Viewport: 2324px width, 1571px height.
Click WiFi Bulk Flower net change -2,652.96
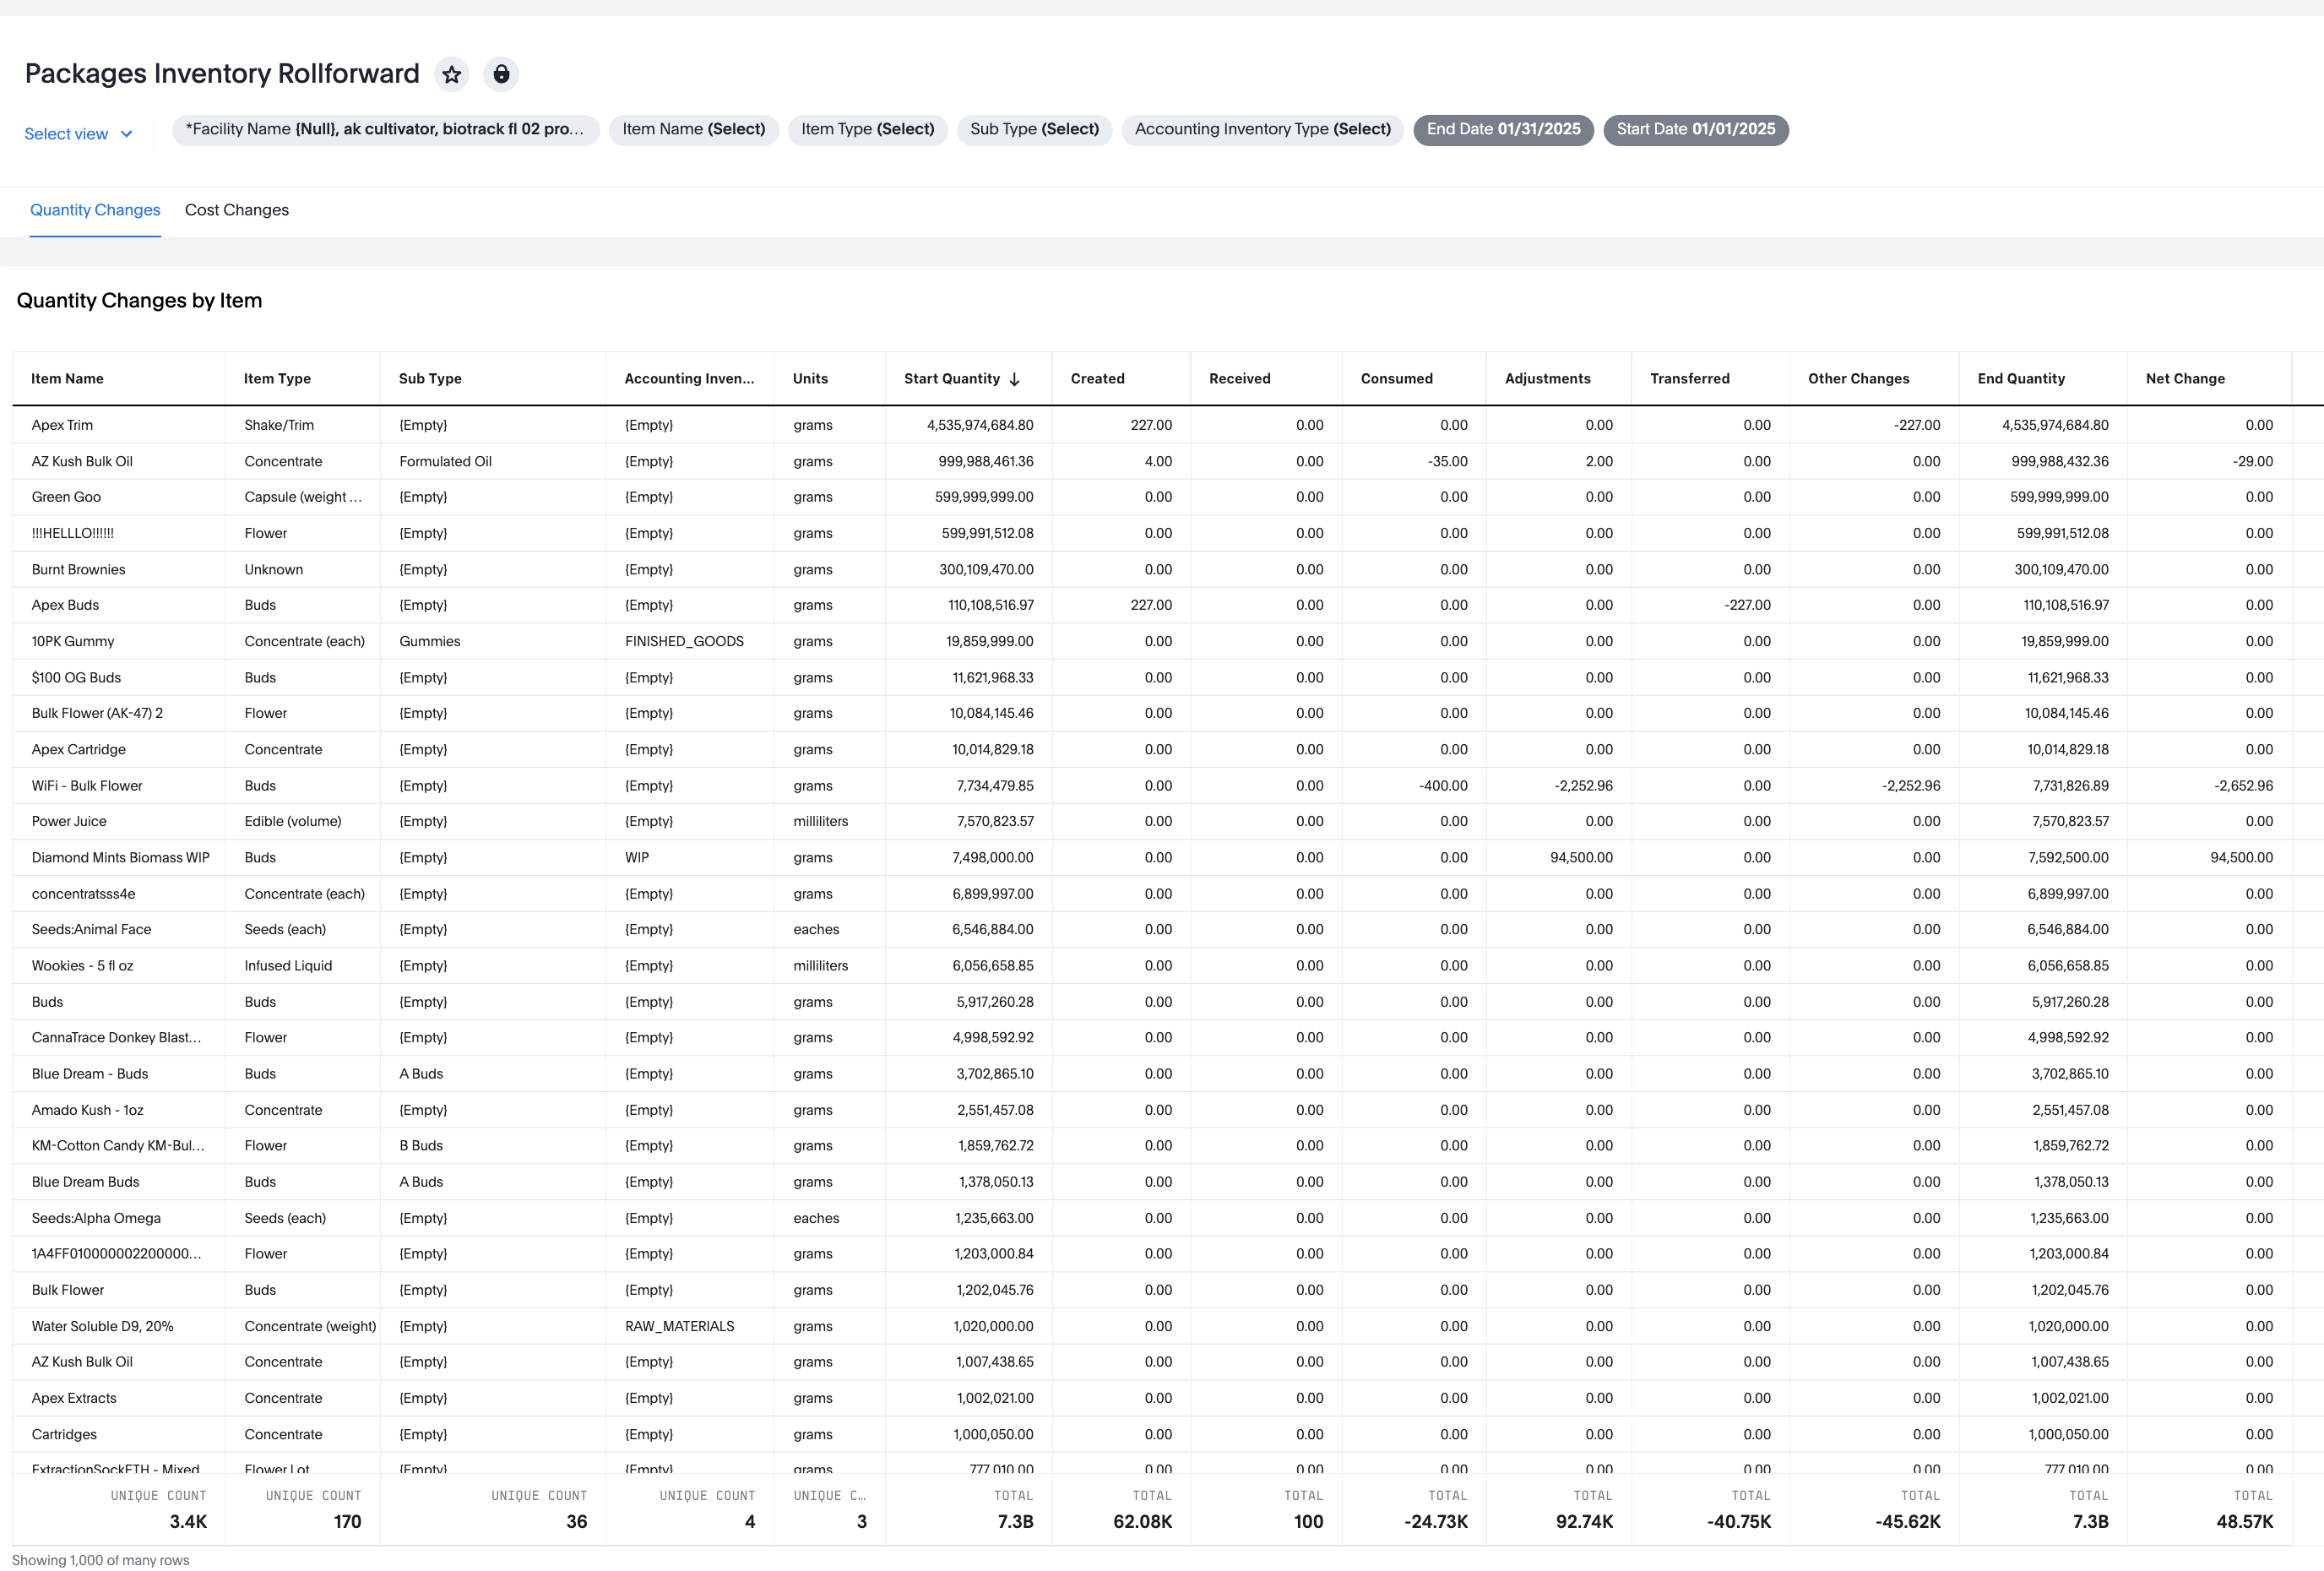[2209, 786]
